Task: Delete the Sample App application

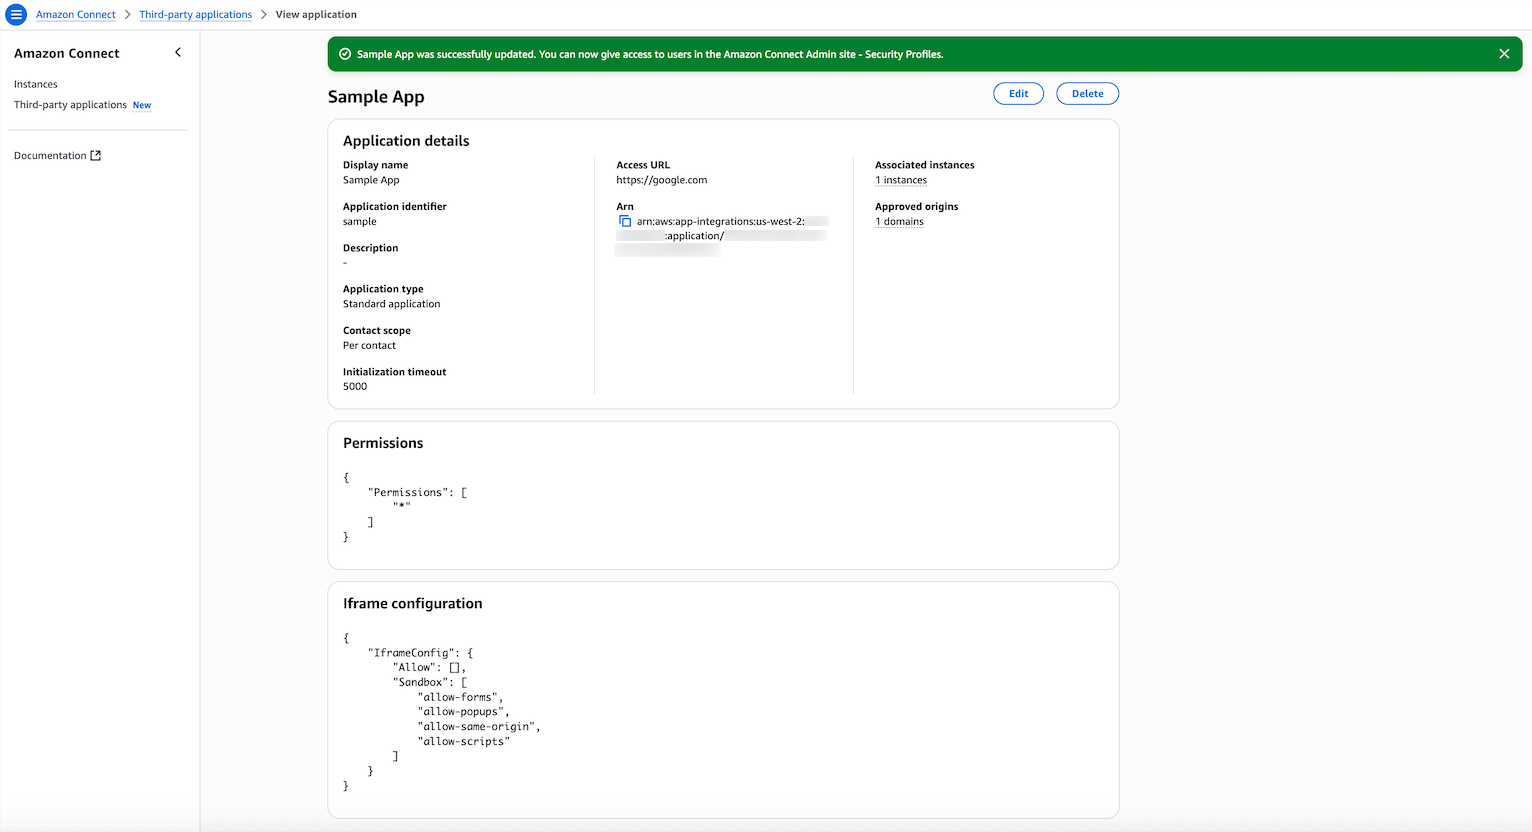Action: (x=1087, y=93)
